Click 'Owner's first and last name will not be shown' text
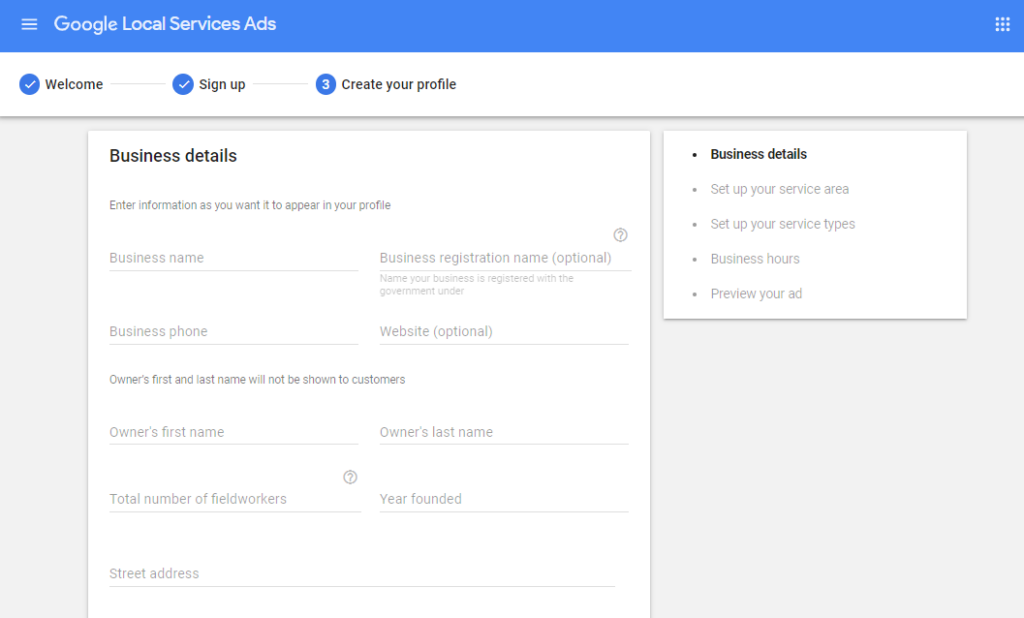Viewport: 1024px width, 618px height. (x=257, y=380)
